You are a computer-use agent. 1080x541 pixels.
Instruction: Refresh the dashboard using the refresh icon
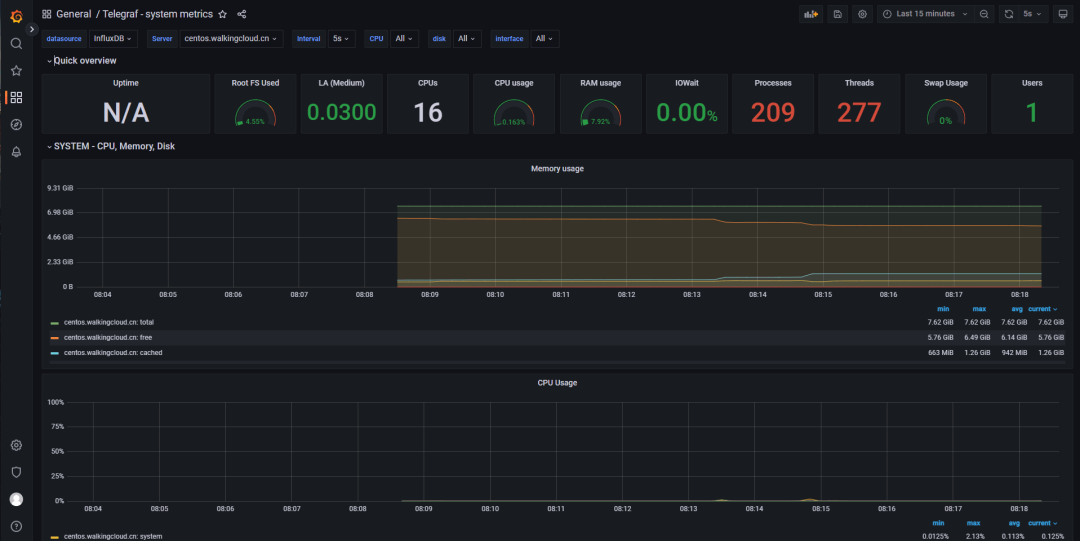(x=1009, y=14)
